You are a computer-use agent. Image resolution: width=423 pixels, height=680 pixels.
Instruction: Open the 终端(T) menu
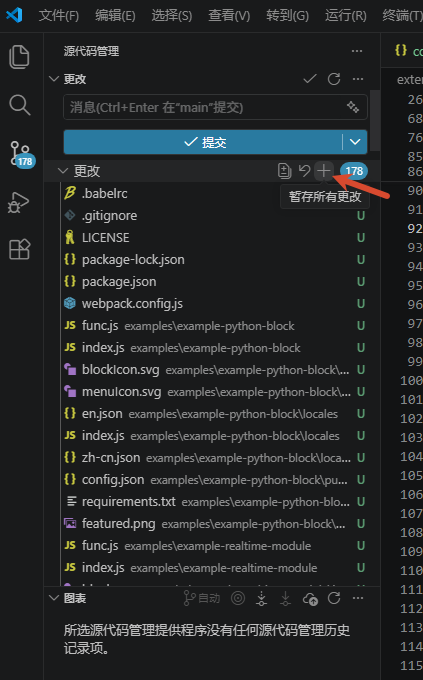pos(402,16)
